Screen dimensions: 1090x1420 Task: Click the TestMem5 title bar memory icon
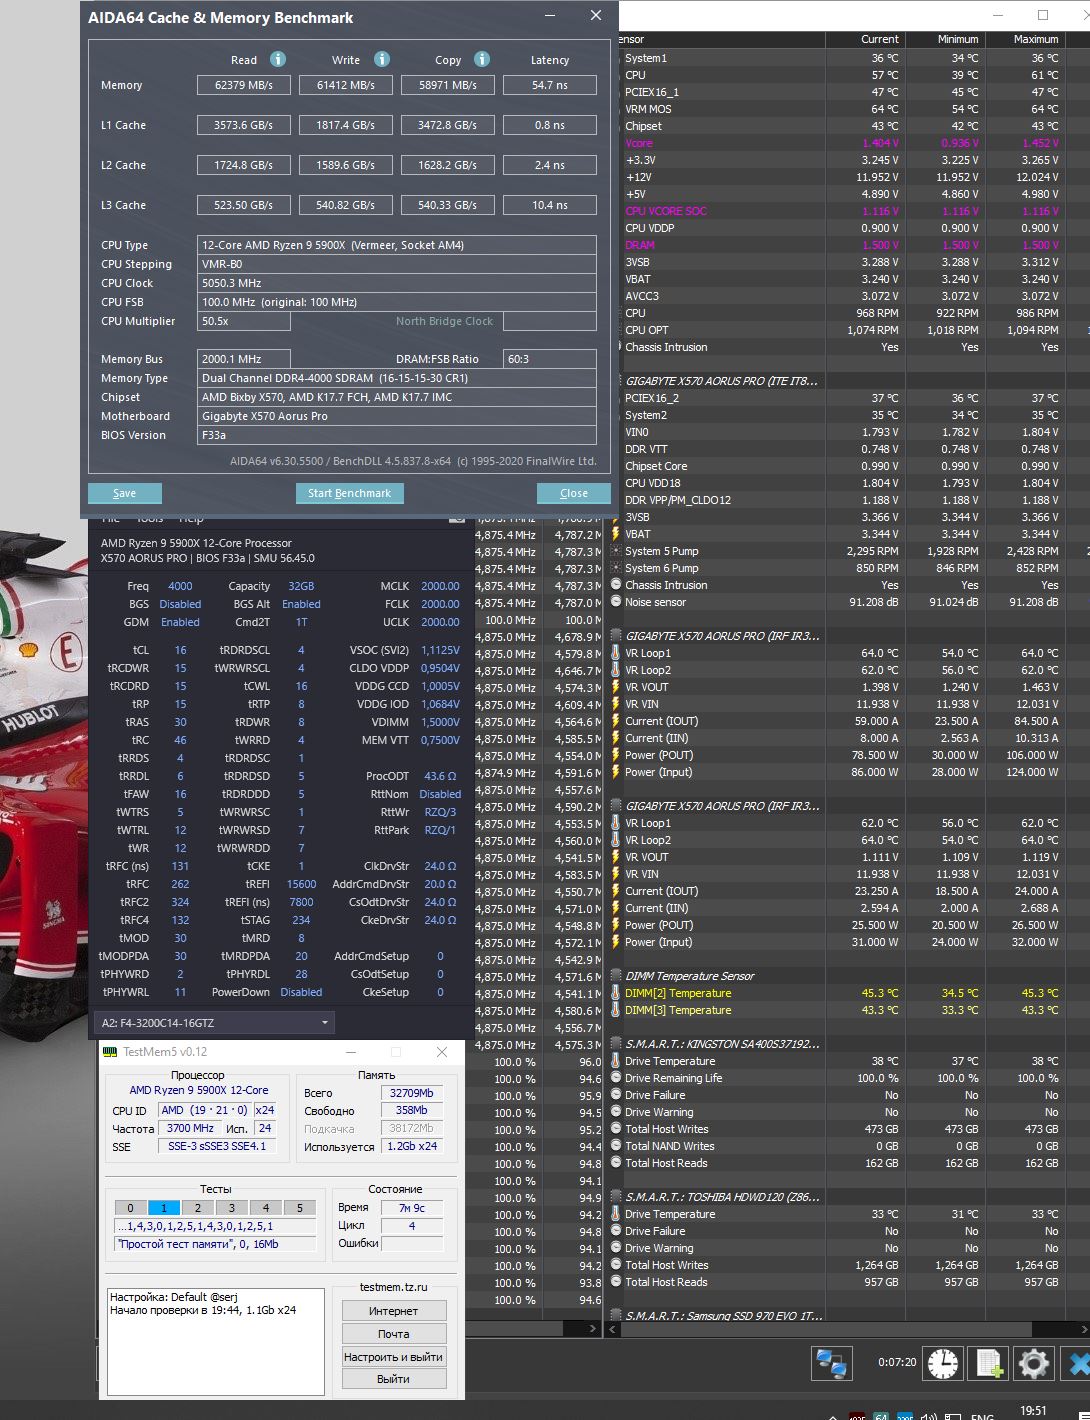110,1052
